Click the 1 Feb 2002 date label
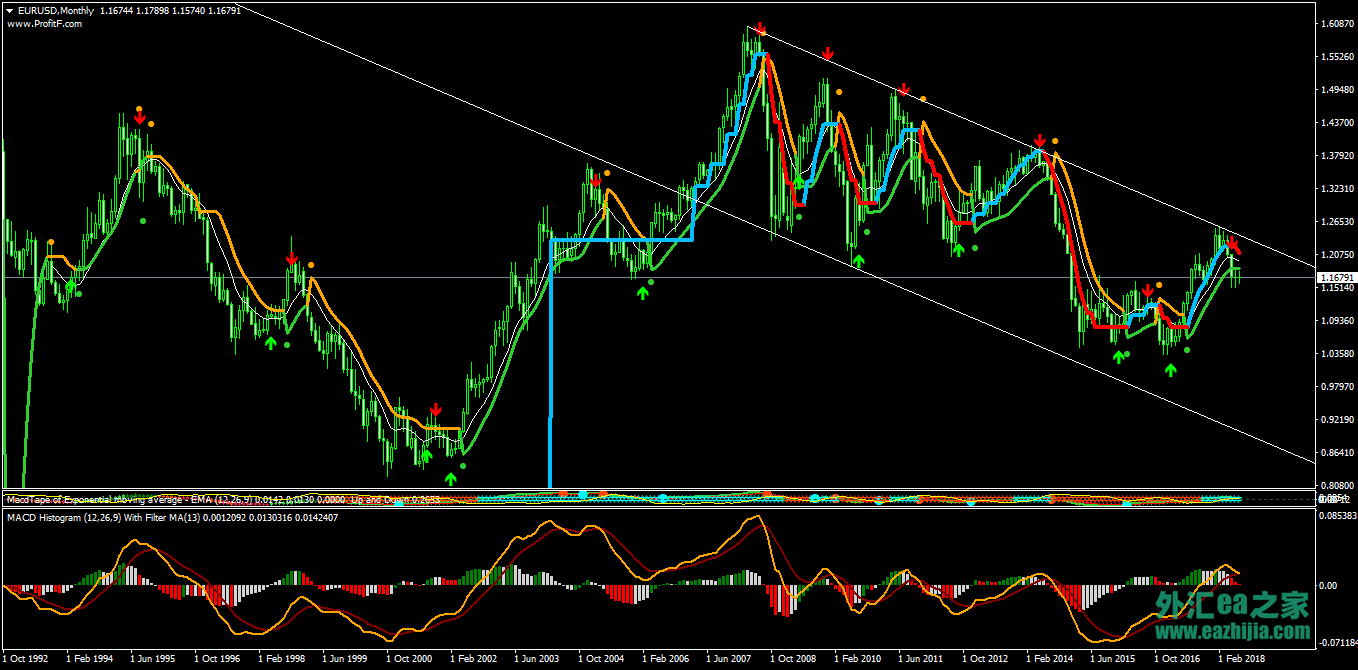Image resolution: width=1358 pixels, height=670 pixels. click(x=474, y=660)
